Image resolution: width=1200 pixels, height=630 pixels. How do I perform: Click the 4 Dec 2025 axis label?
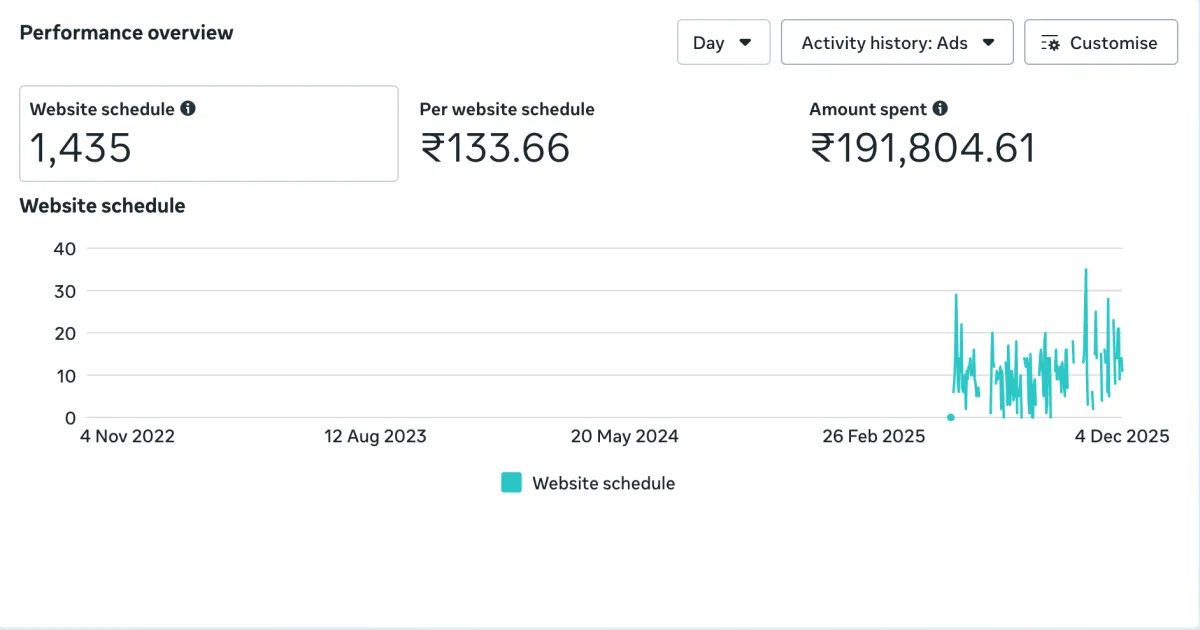tap(1122, 436)
